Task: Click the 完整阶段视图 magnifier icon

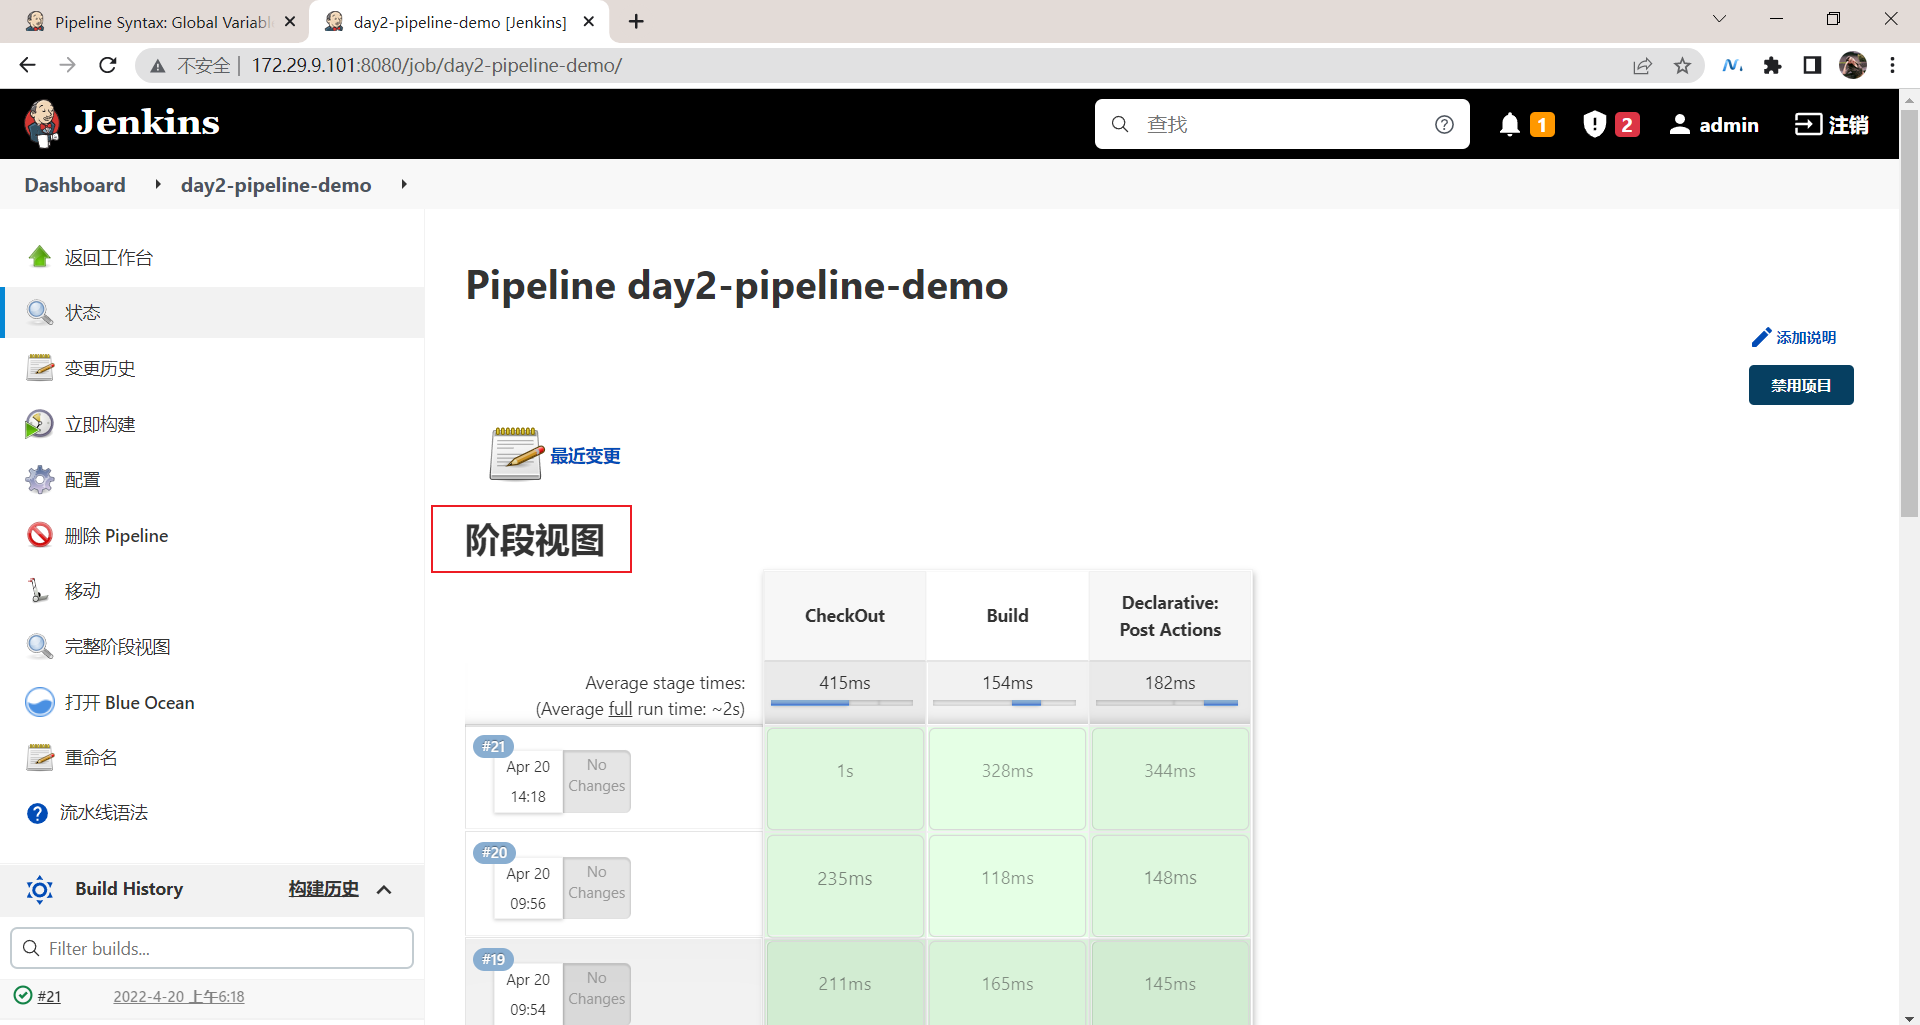Action: 40,646
